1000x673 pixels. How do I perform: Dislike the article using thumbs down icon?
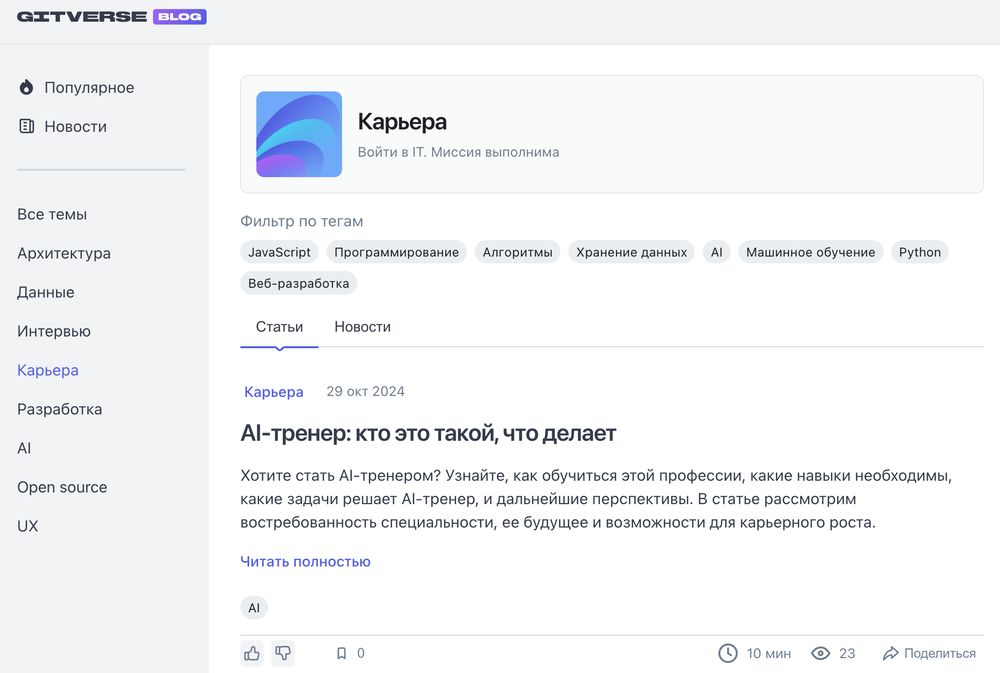283,652
